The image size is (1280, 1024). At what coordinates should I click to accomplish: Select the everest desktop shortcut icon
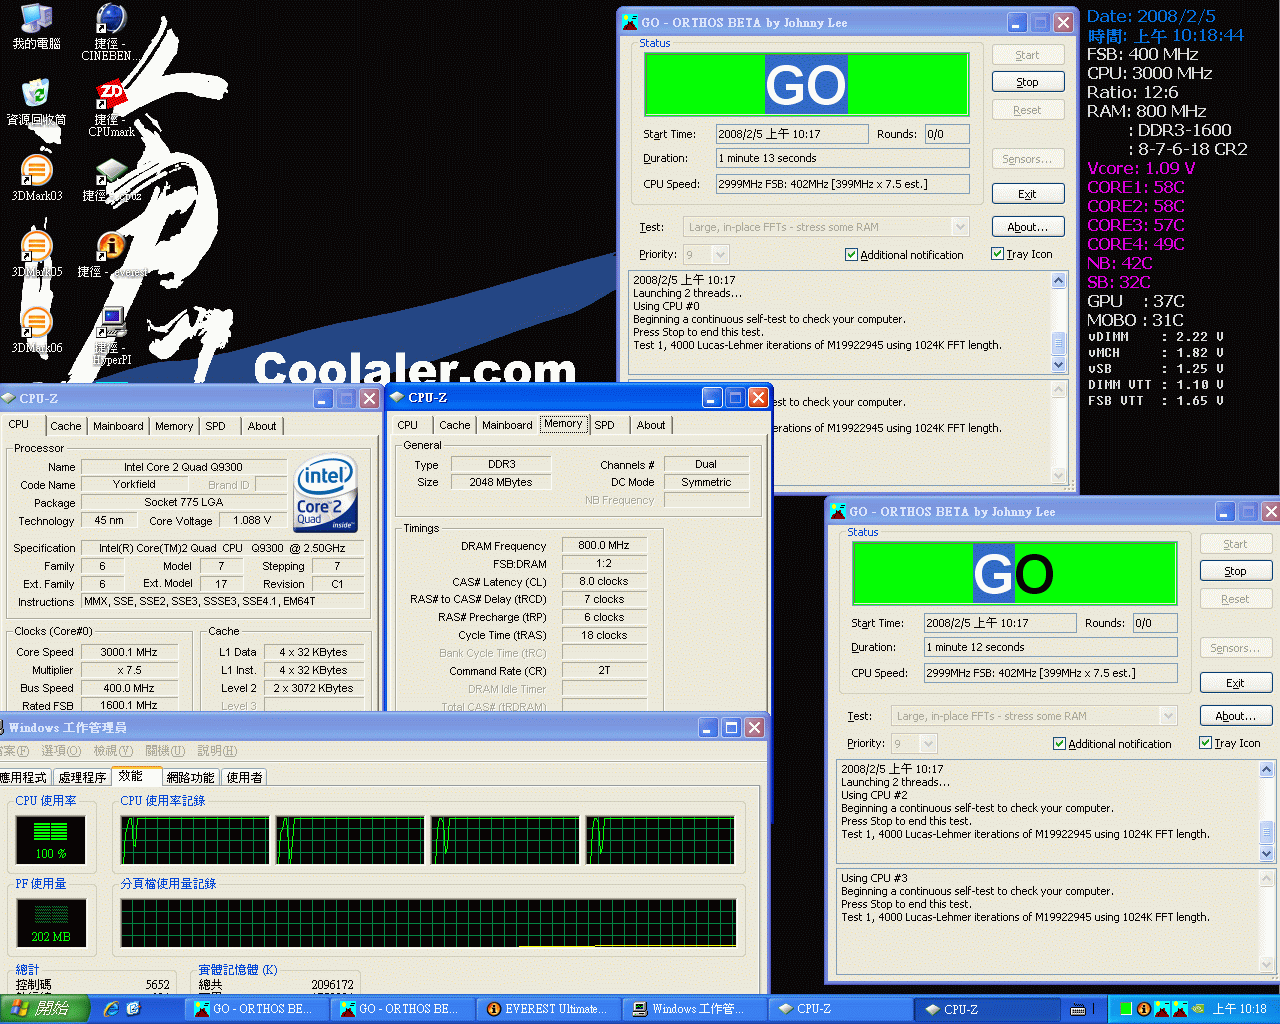pos(111,255)
